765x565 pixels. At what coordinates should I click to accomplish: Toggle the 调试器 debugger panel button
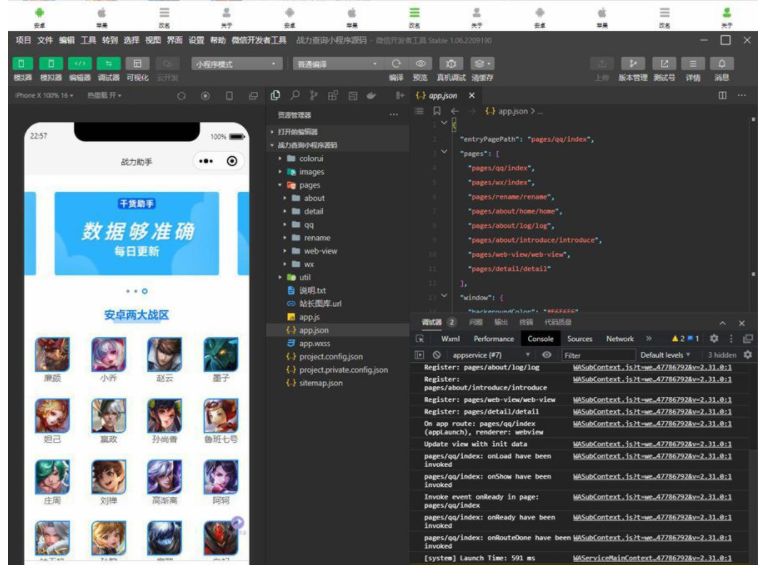tap(109, 64)
